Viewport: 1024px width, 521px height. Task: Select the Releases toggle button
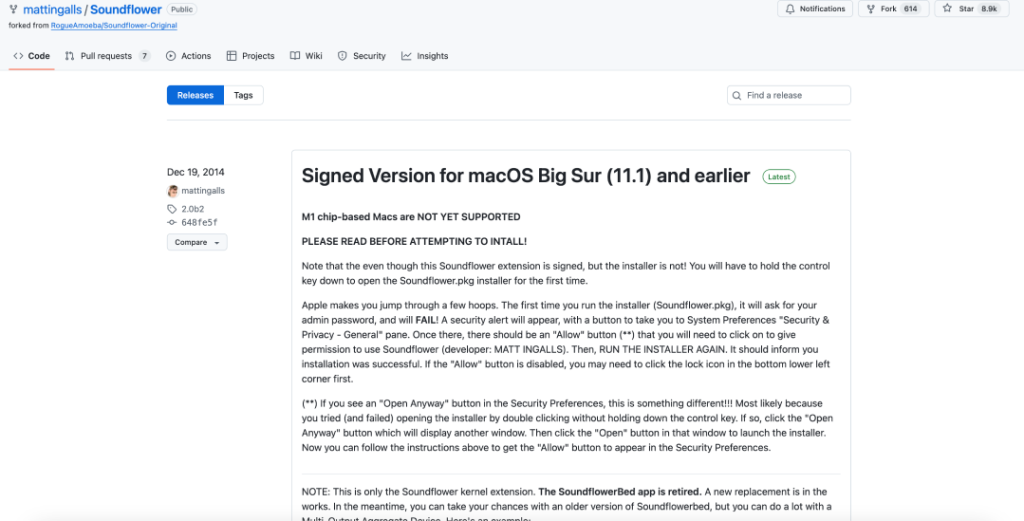pos(195,95)
